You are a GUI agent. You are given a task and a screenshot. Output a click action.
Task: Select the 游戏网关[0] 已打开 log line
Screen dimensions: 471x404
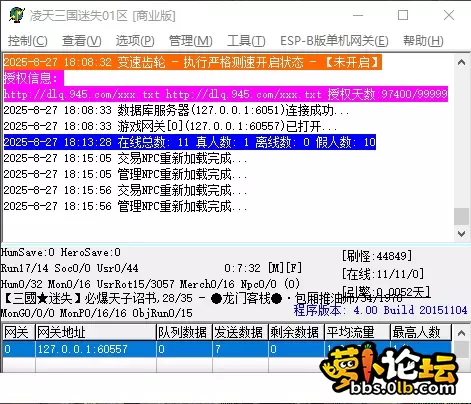pos(170,126)
